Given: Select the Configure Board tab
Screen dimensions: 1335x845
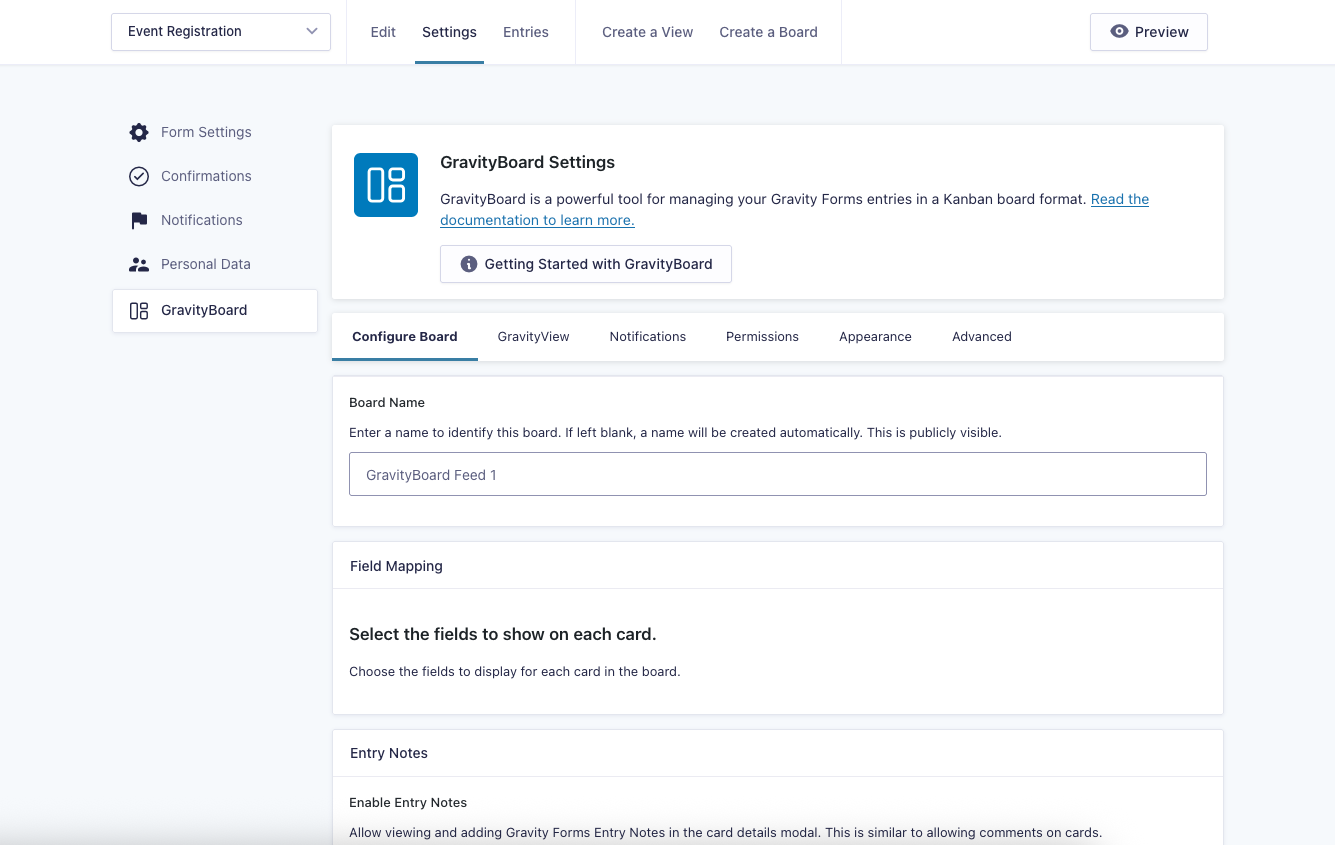Looking at the screenshot, I should [x=405, y=337].
